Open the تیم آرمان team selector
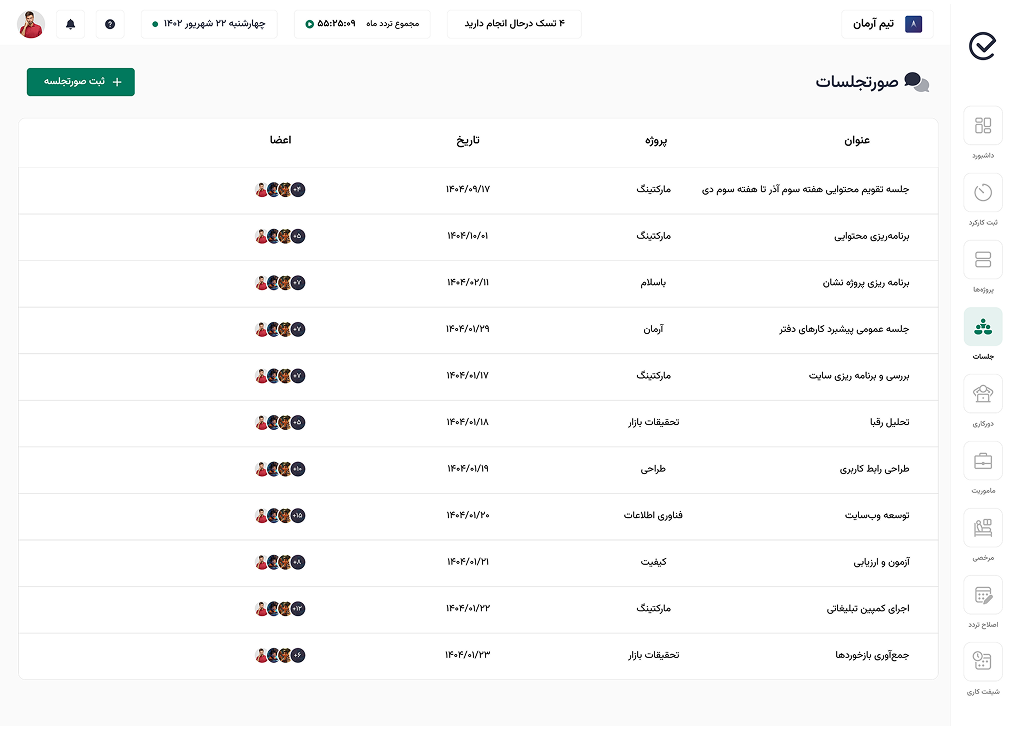This screenshot has width=1016, height=729. click(887, 24)
